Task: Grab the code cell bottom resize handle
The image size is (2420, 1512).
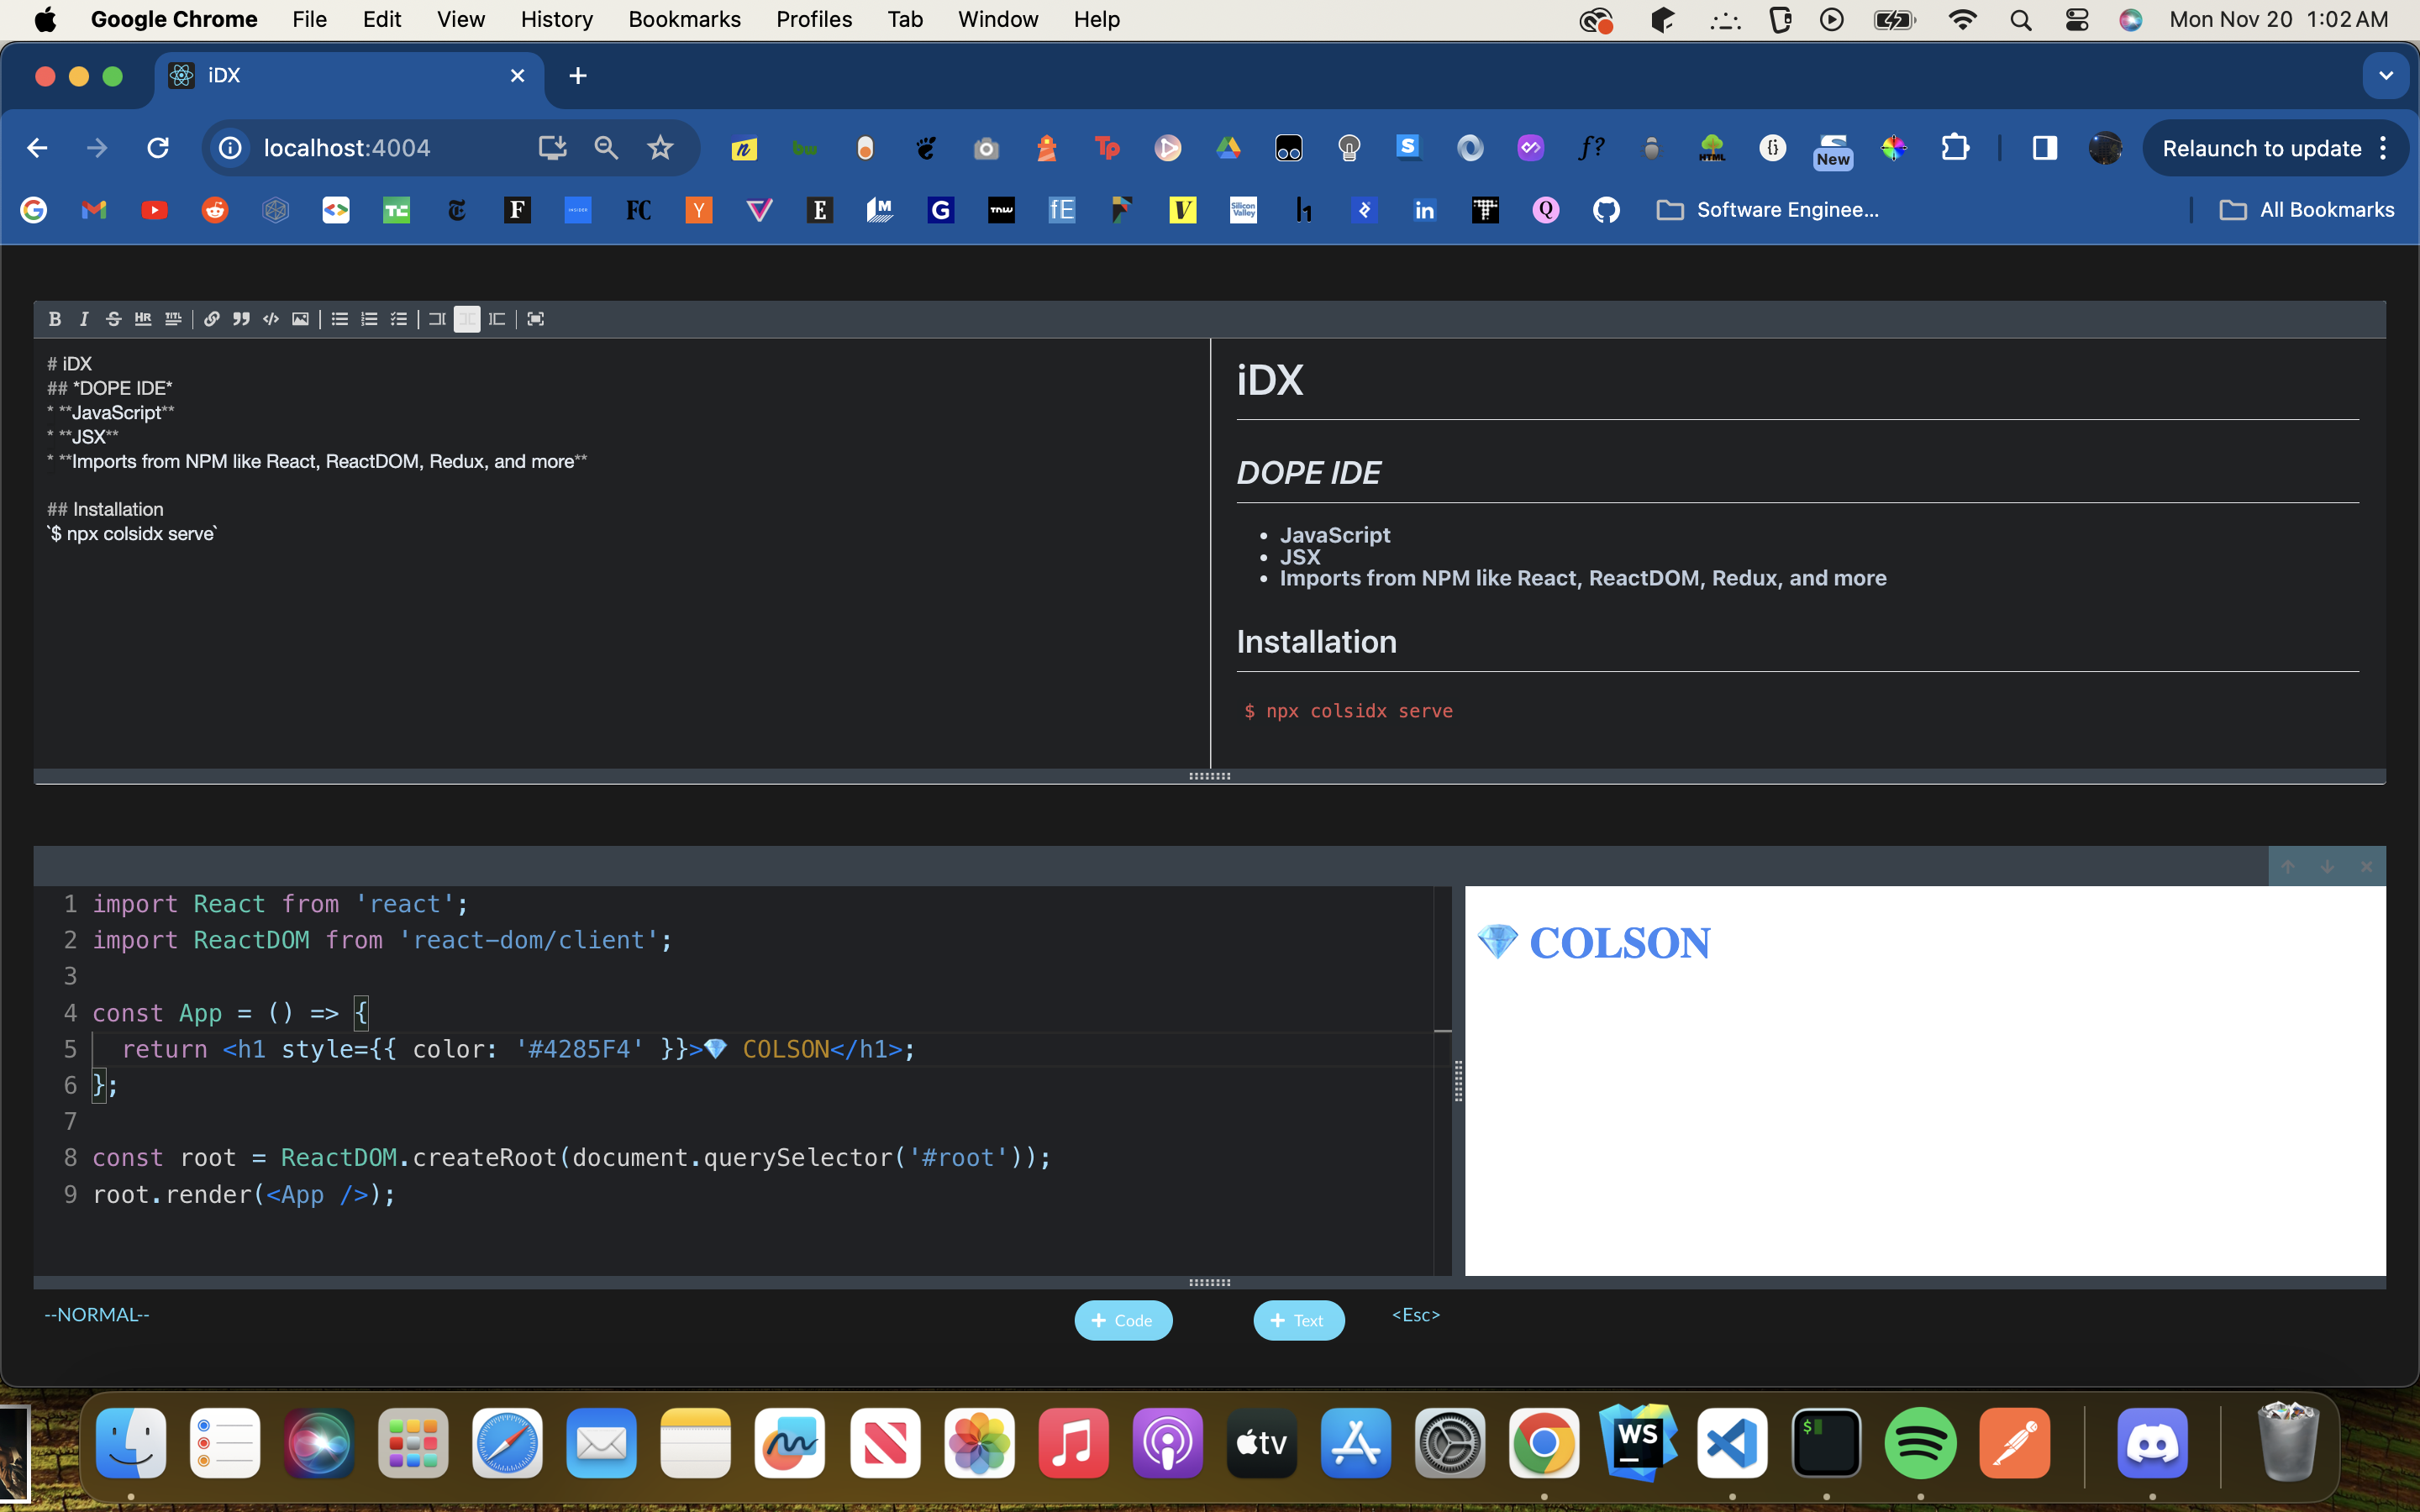Action: tap(1209, 1282)
